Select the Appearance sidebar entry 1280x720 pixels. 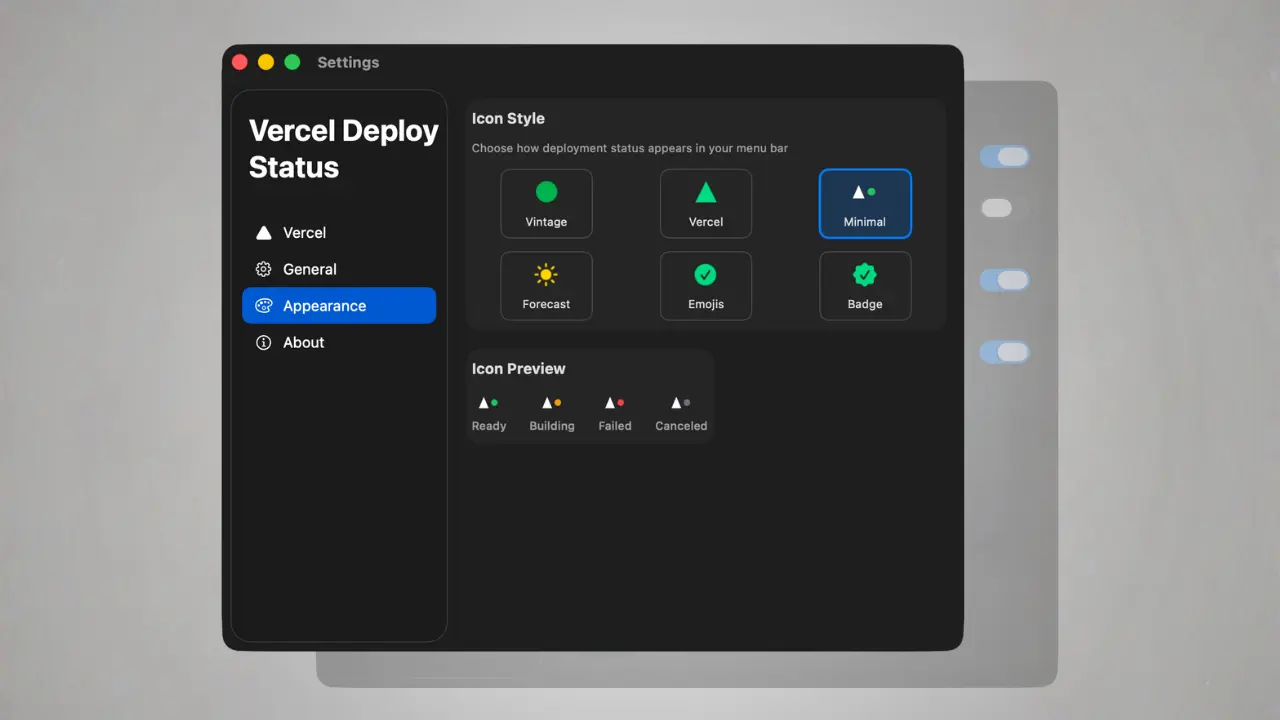tap(324, 306)
